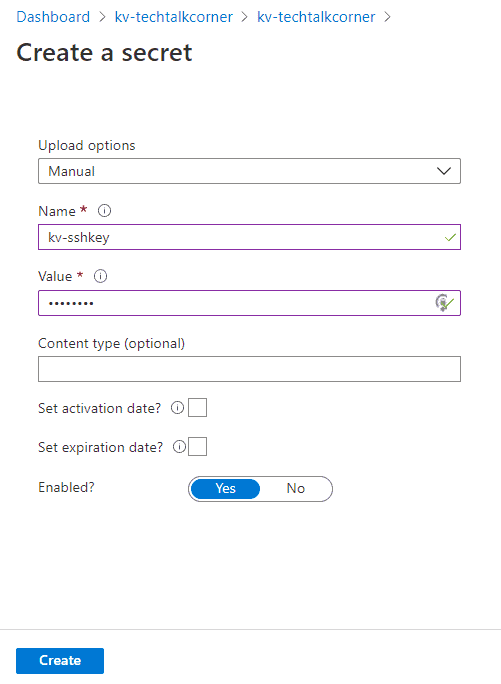
Task: Open the Upload options dropdown arrow
Action: tap(444, 171)
